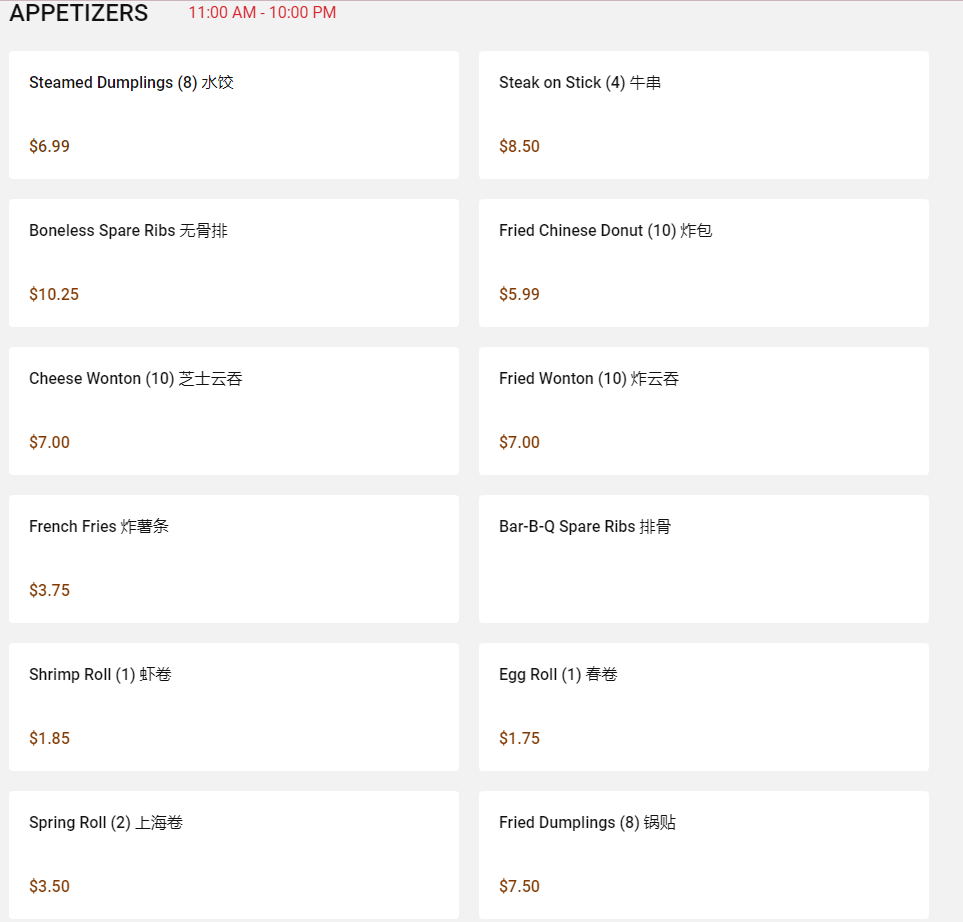Click the $5.99 Fried Chinese Donut price
The height and width of the screenshot is (922, 963).
click(x=519, y=295)
